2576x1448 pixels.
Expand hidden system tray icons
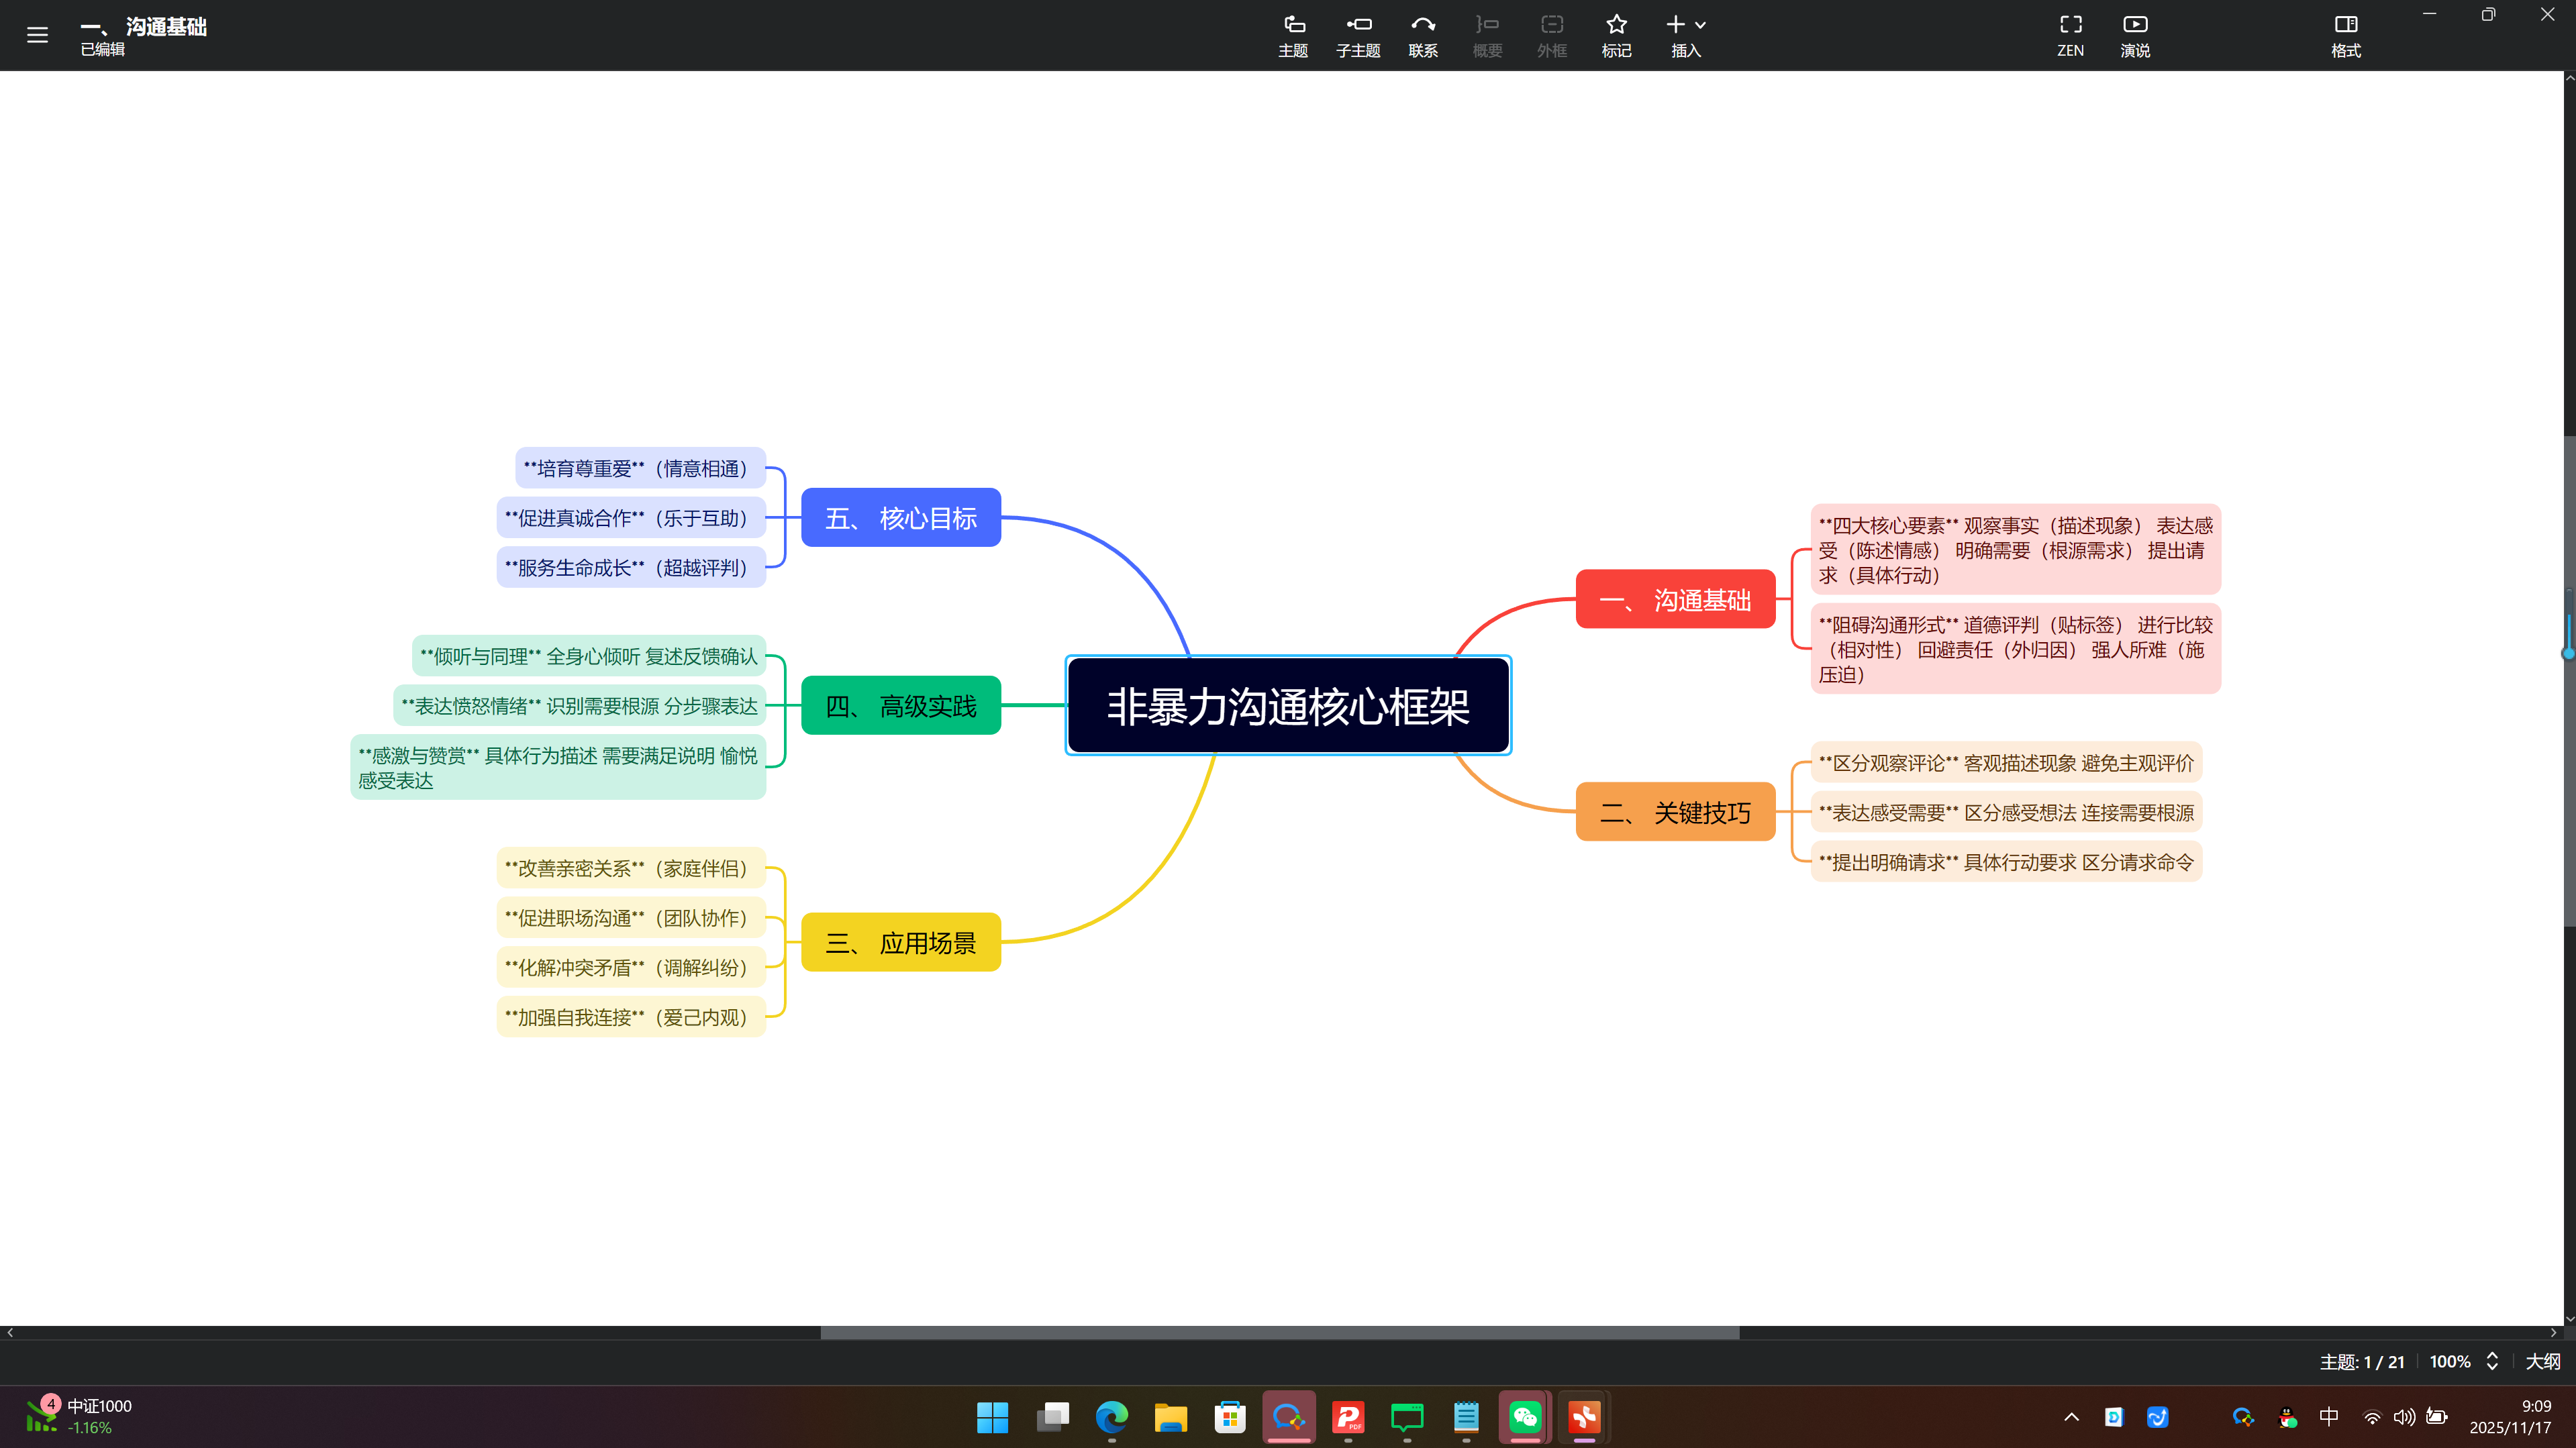coord(2072,1417)
